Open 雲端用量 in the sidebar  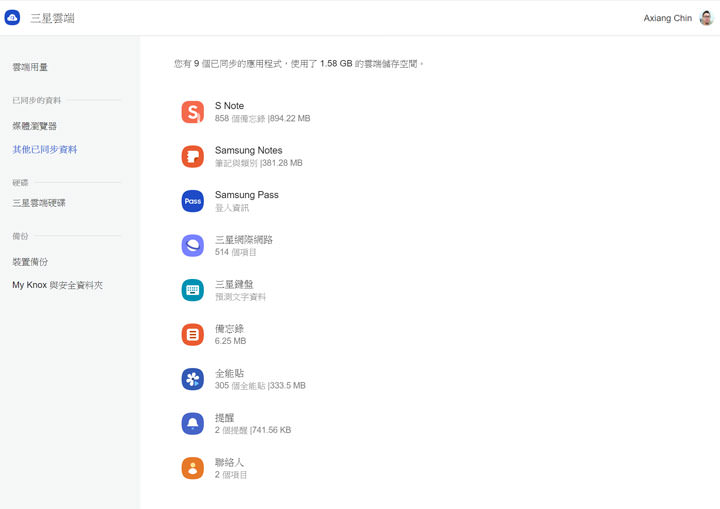[x=30, y=67]
